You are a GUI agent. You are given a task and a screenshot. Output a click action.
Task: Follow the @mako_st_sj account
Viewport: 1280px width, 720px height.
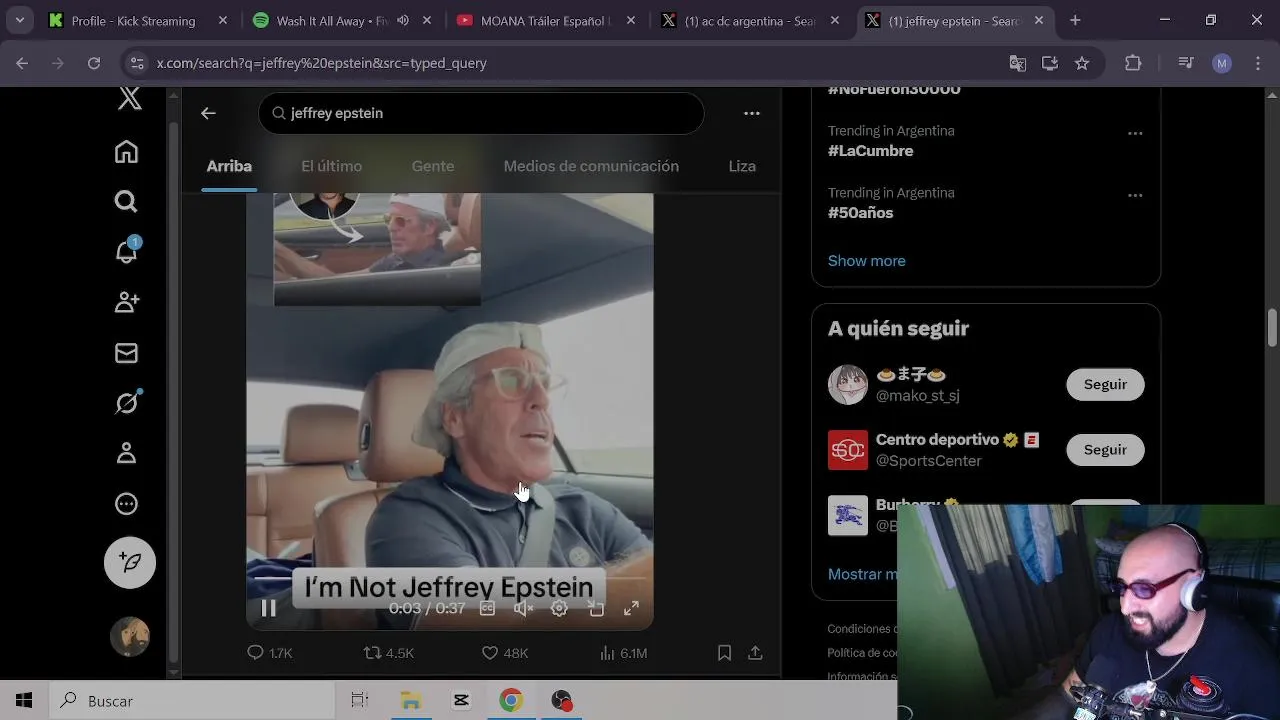click(1105, 384)
